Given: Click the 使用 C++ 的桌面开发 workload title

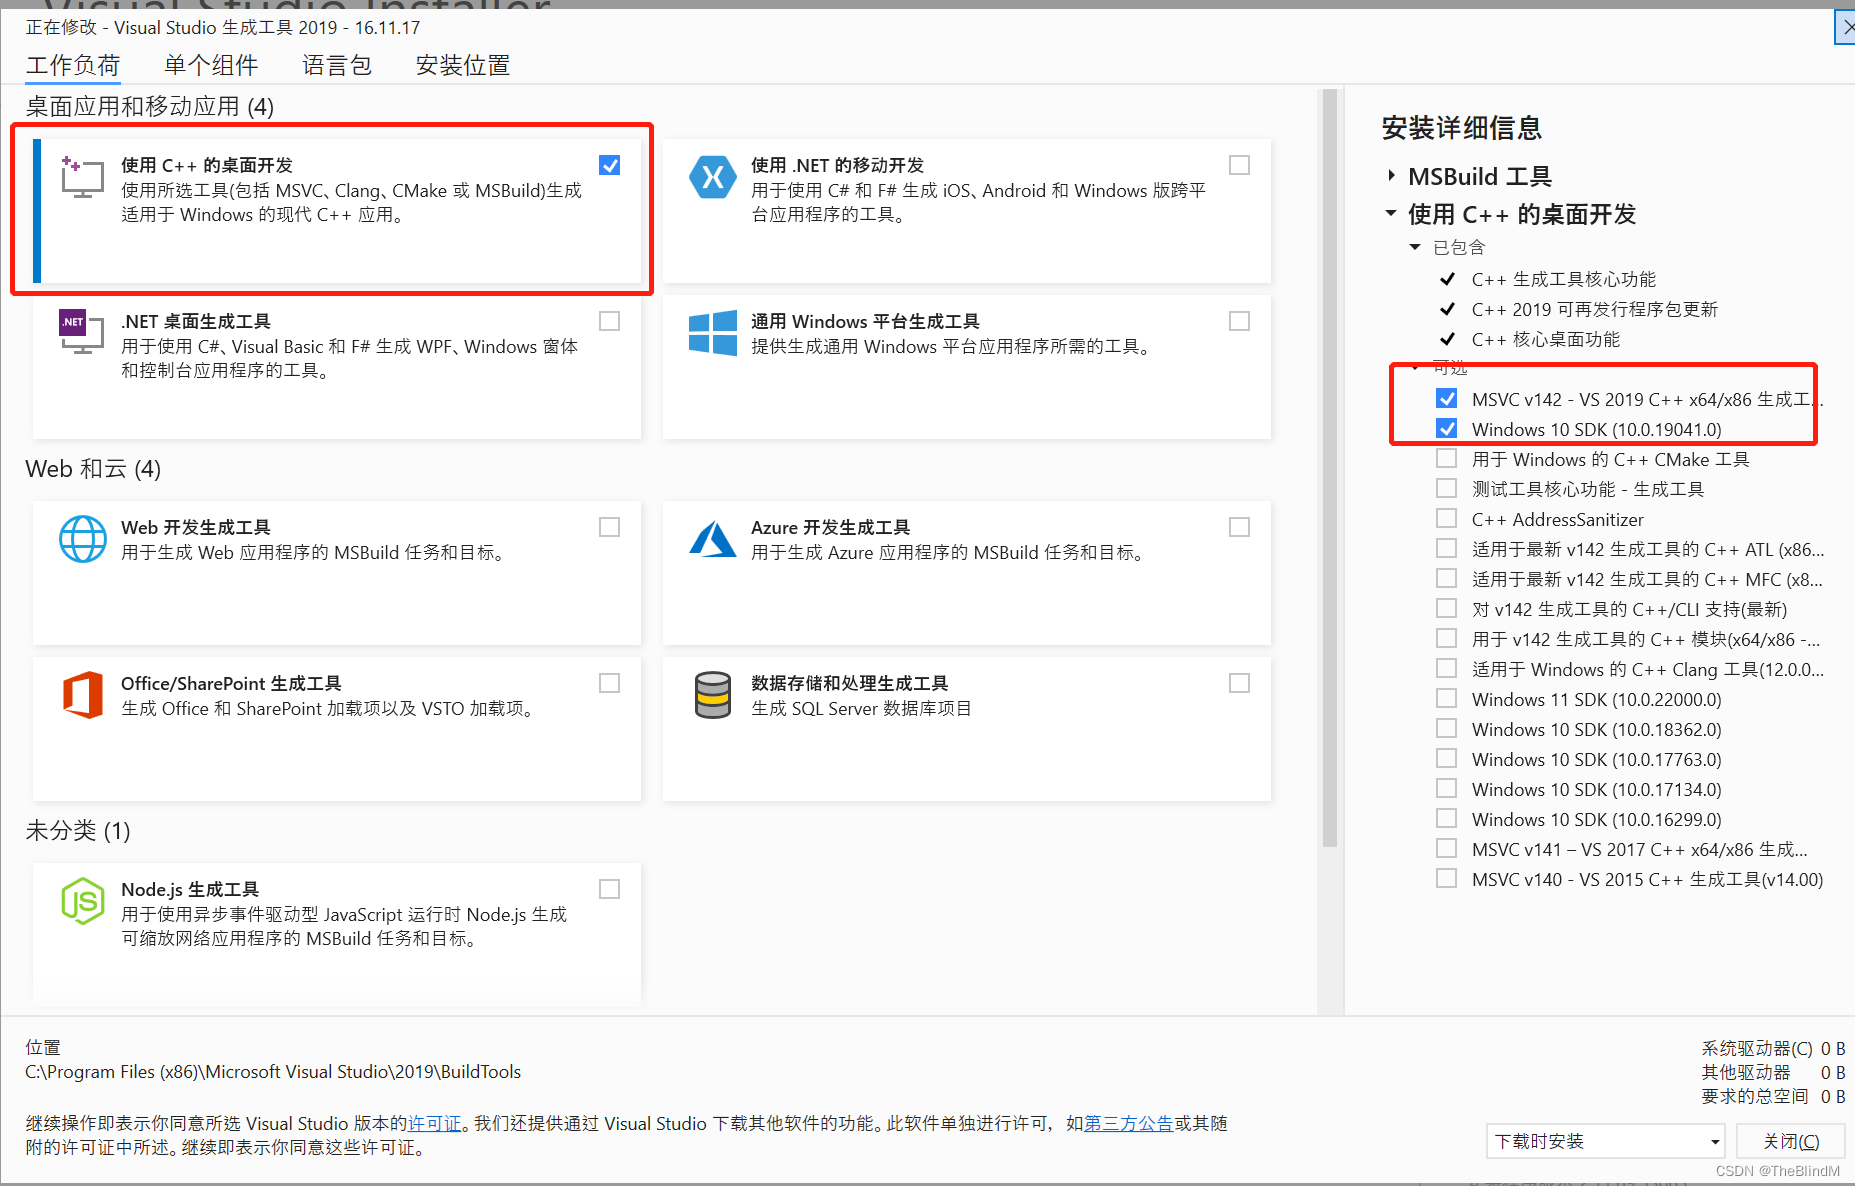Looking at the screenshot, I should click(207, 165).
